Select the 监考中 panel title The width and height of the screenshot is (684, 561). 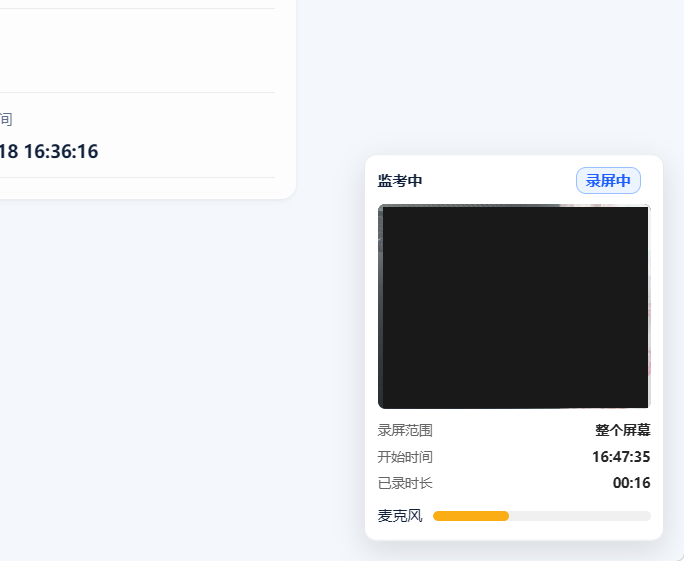[400, 181]
